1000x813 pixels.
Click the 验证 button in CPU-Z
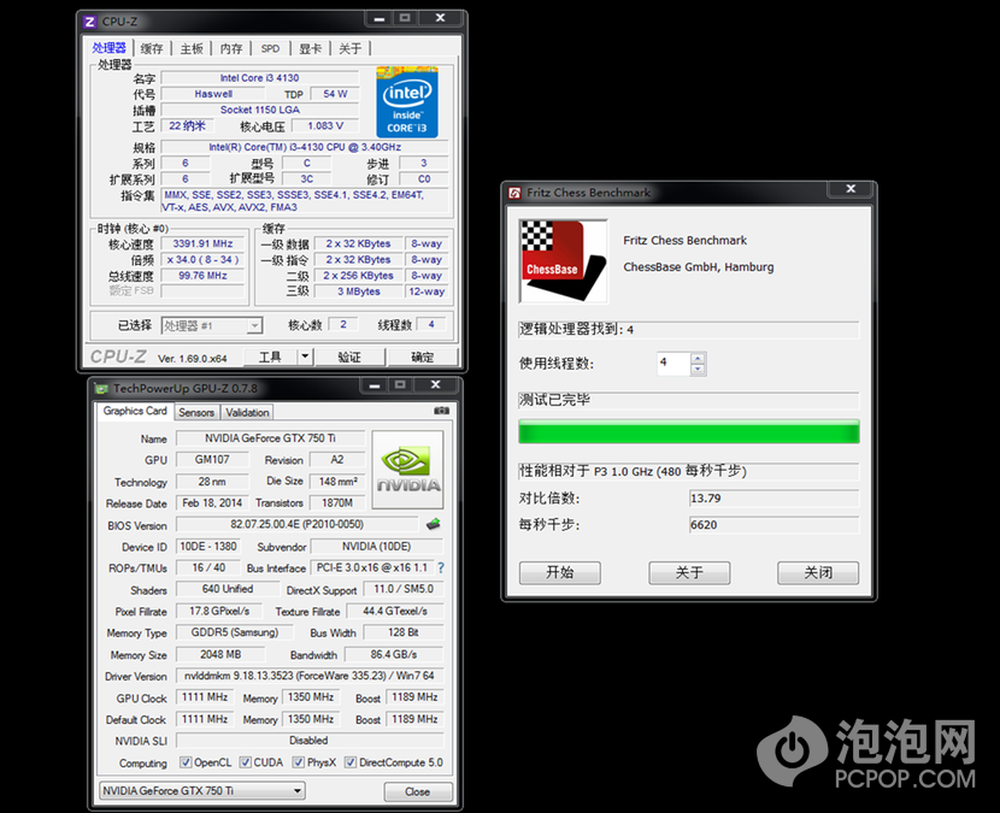(x=349, y=357)
